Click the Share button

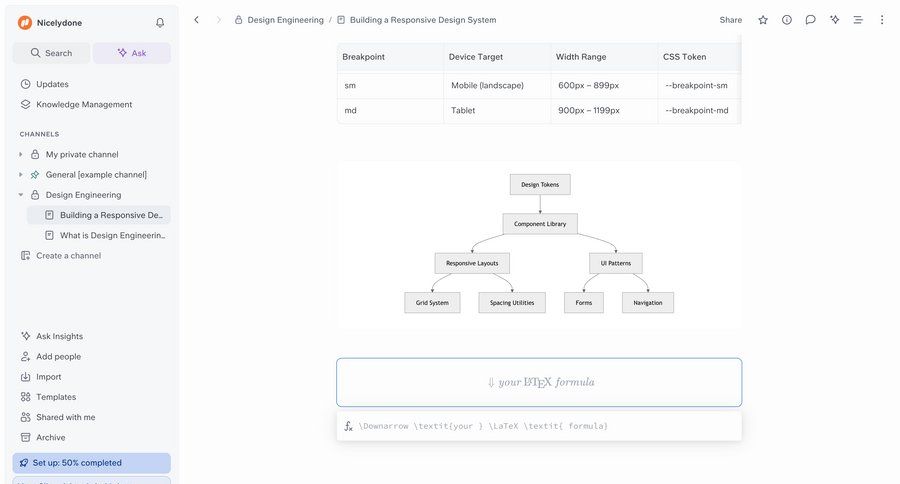(x=731, y=20)
